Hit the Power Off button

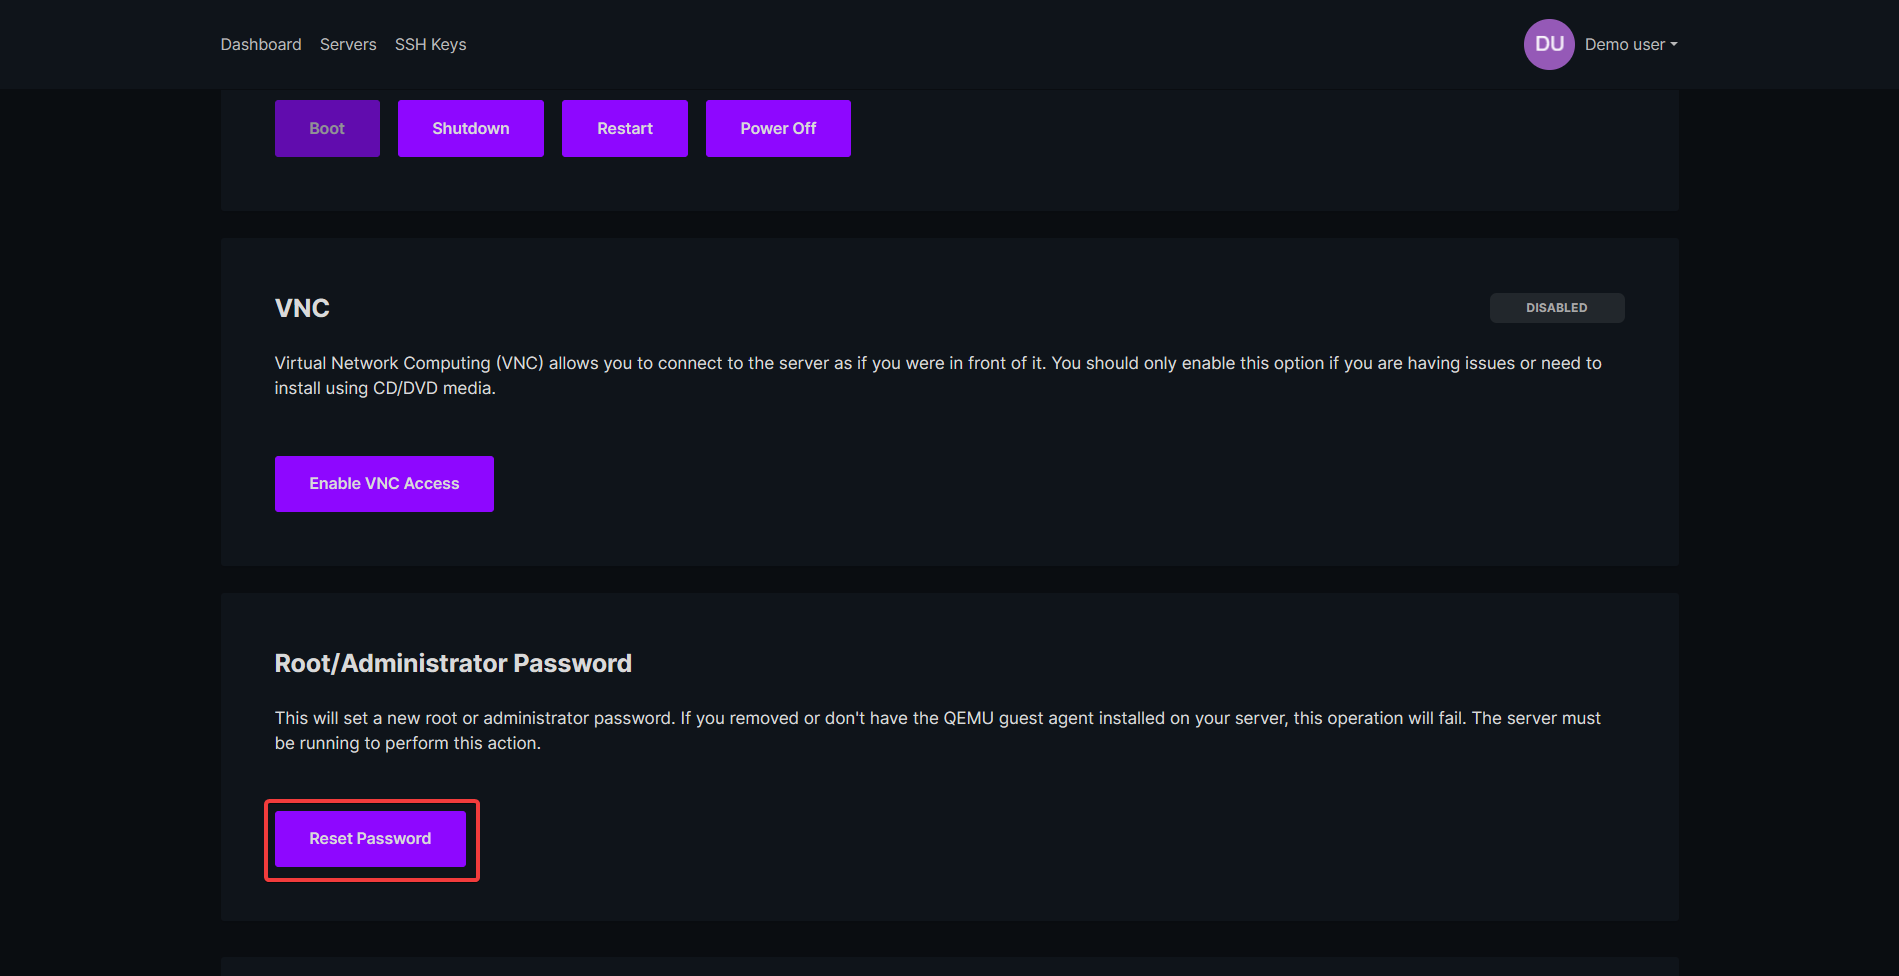point(778,128)
